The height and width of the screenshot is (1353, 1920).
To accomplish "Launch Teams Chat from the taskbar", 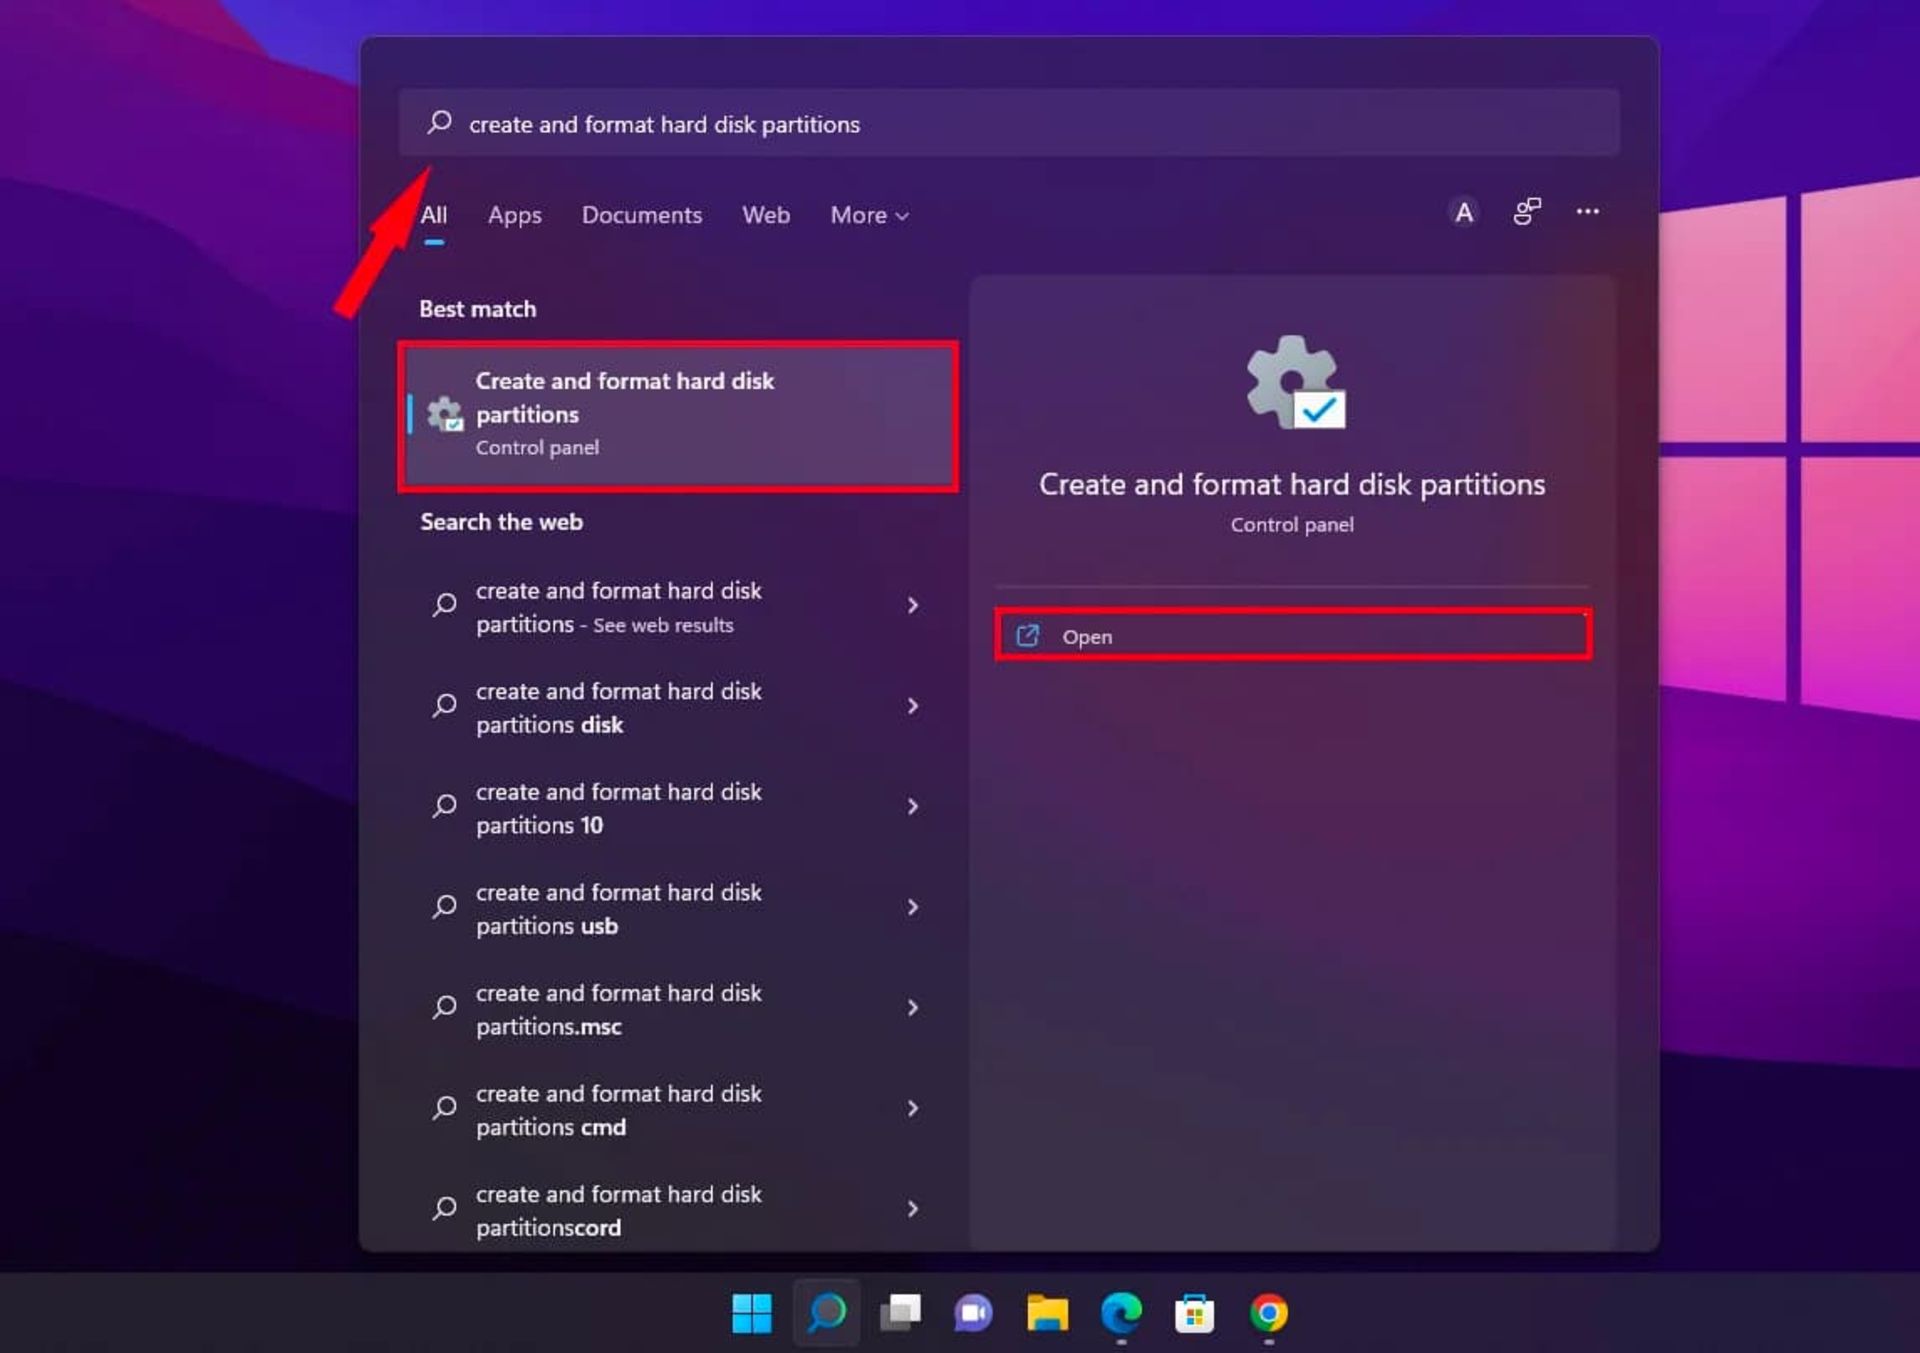I will (972, 1313).
